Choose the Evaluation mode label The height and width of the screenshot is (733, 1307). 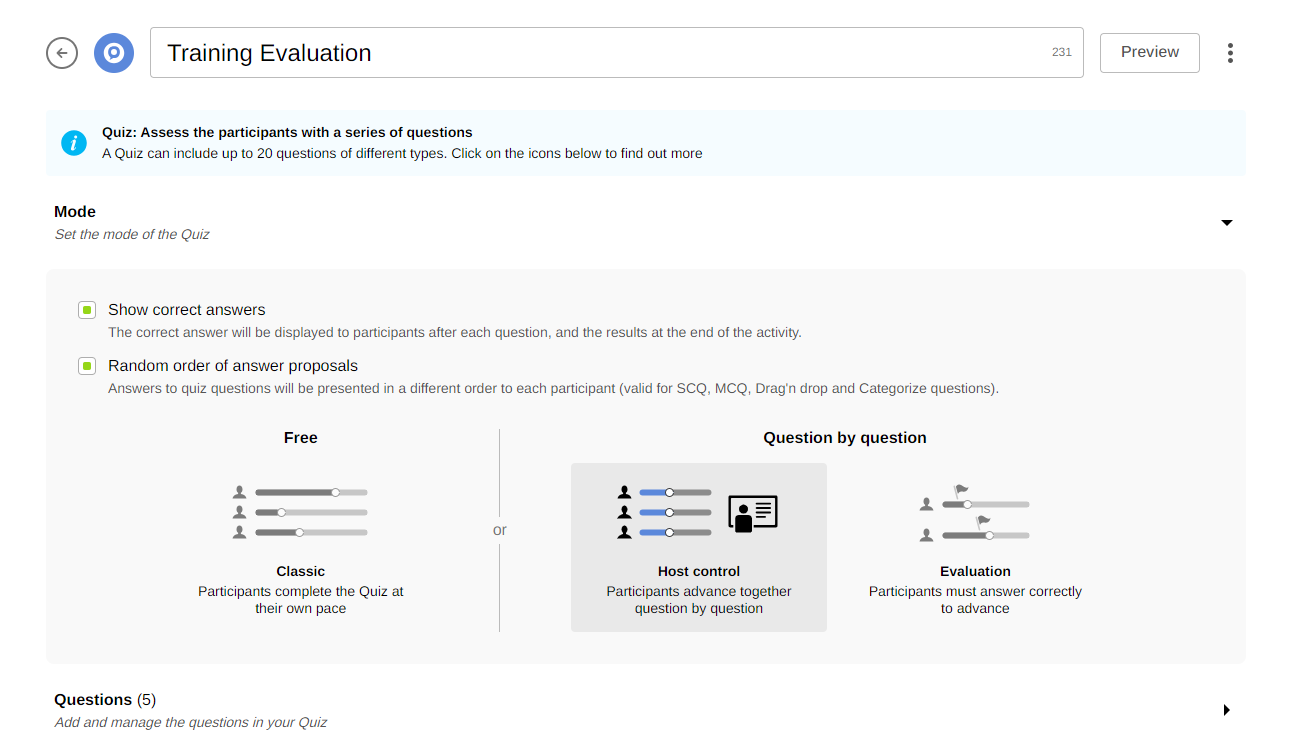point(975,572)
